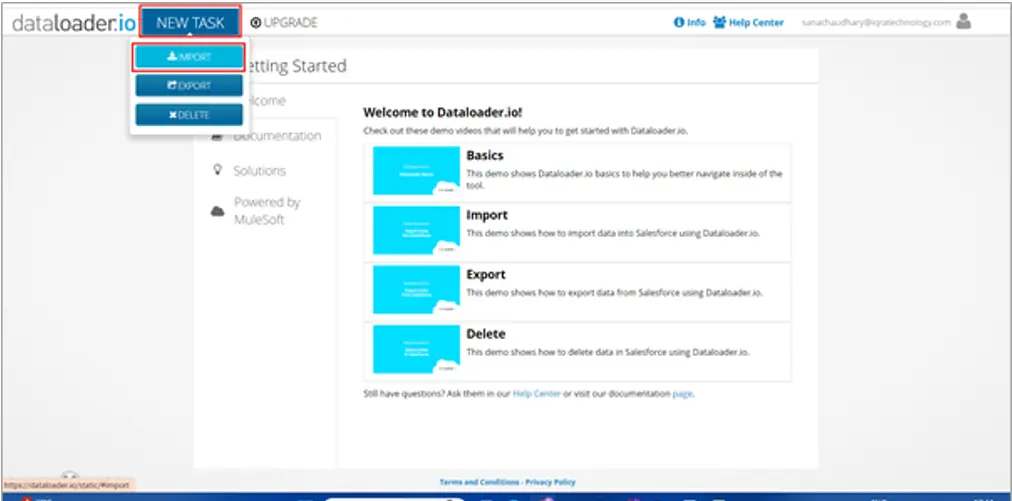Click the Import demo heading
1012x501 pixels.
(x=487, y=215)
